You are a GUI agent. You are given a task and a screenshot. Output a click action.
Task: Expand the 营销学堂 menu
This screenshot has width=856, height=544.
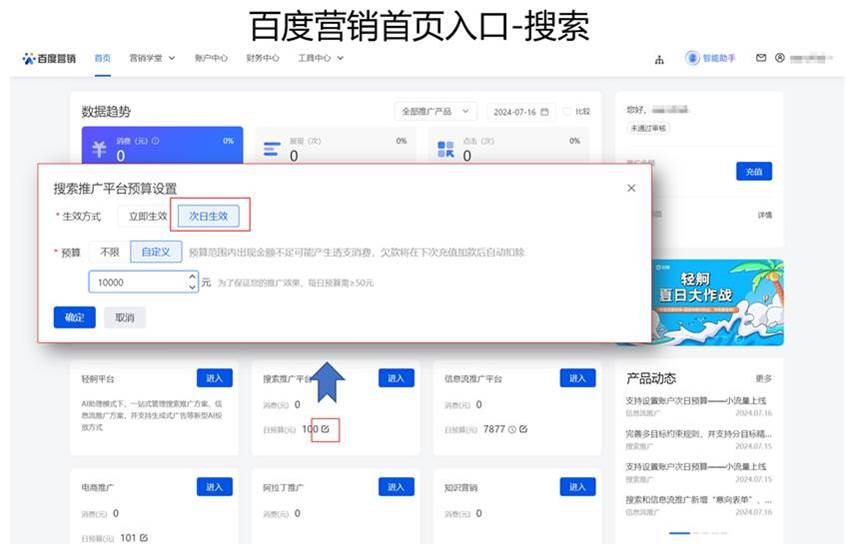(x=152, y=58)
